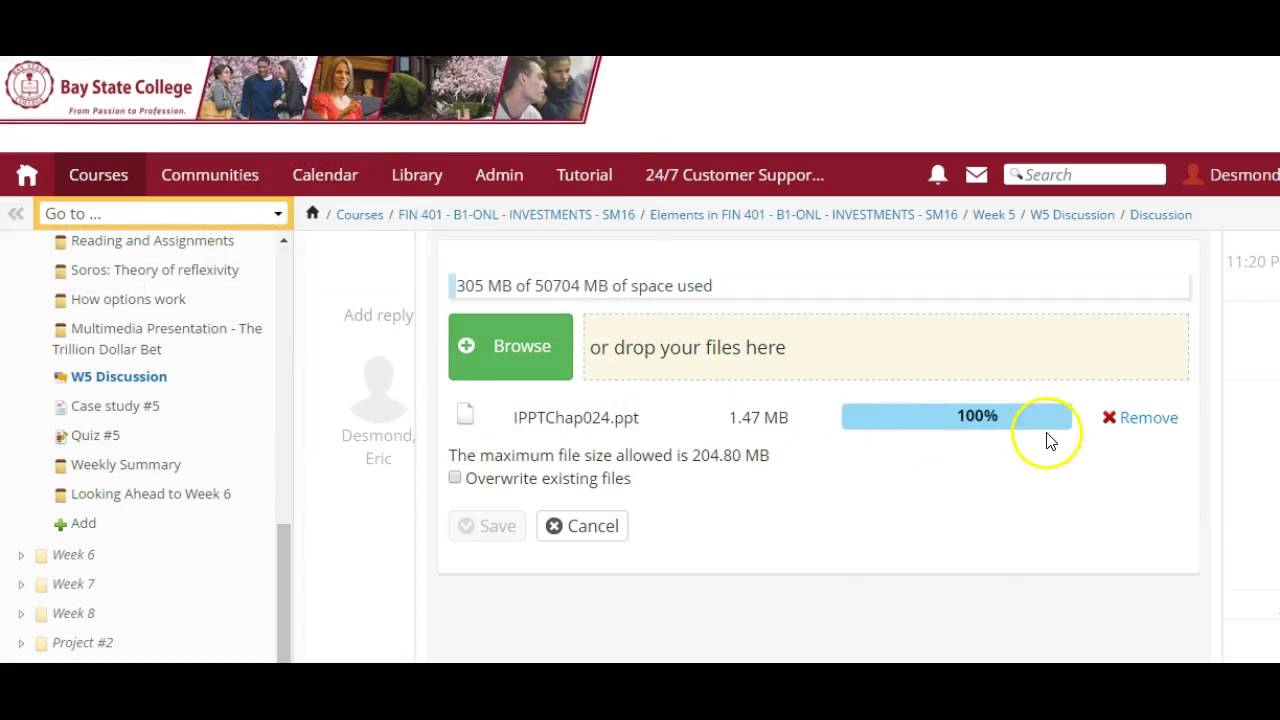Open the Communities menu
This screenshot has height=720, width=1280.
click(x=210, y=175)
